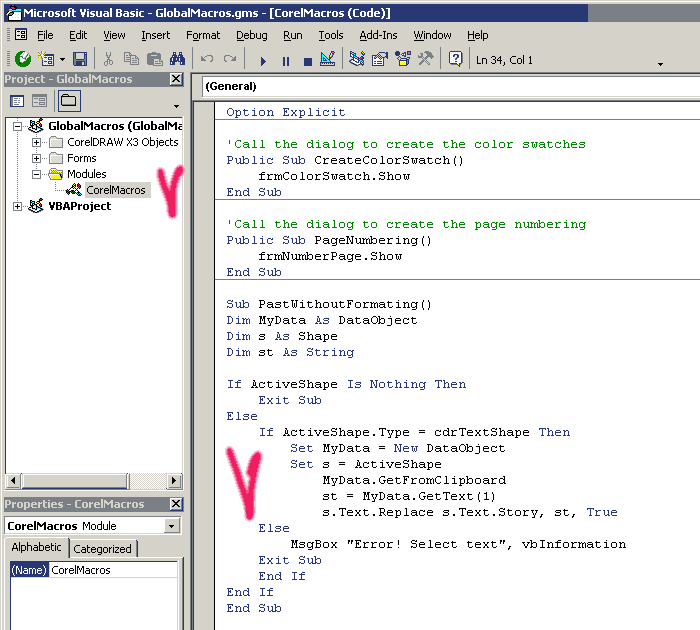This screenshot has height=630, width=700.
Task: Select the CorelMacros module in tree
Action: click(x=116, y=190)
